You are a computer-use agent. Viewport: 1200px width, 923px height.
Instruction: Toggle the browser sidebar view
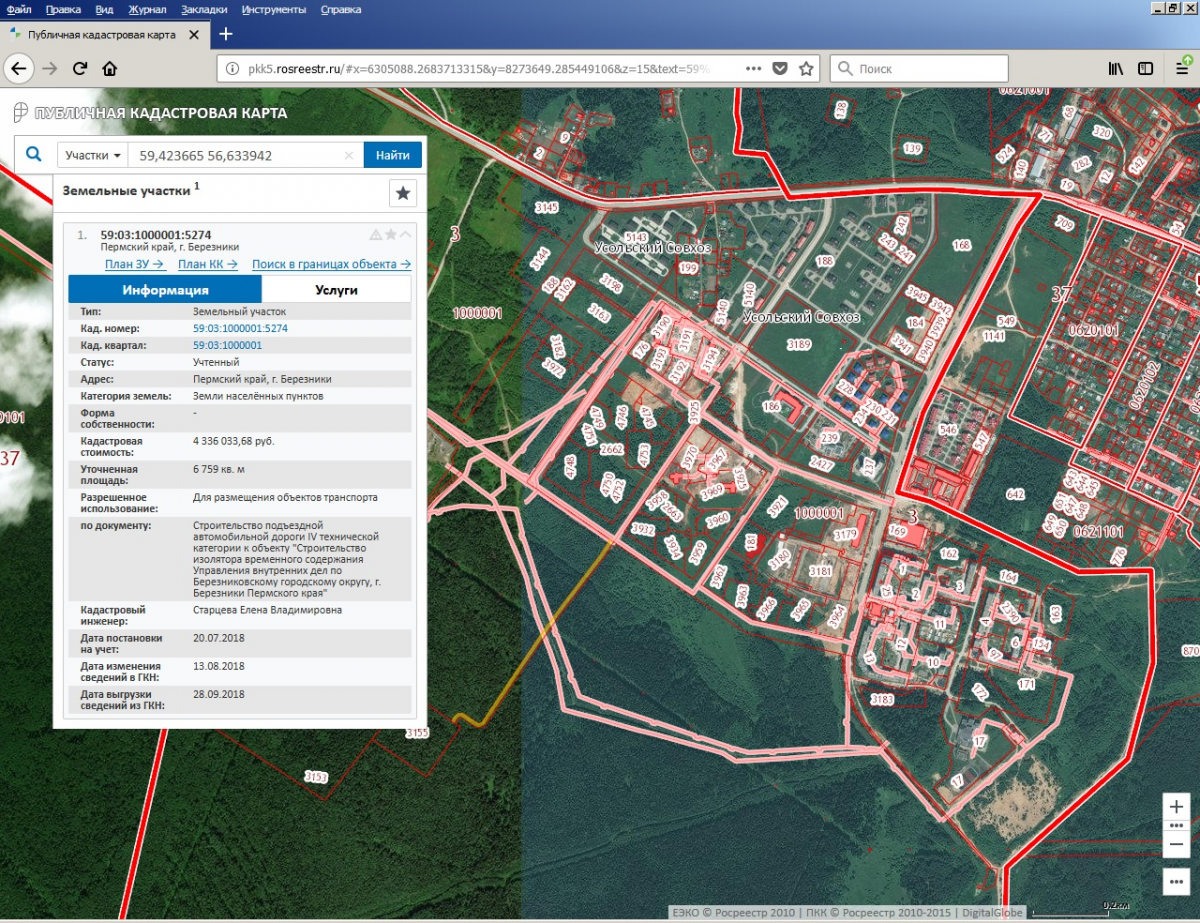tap(1146, 69)
